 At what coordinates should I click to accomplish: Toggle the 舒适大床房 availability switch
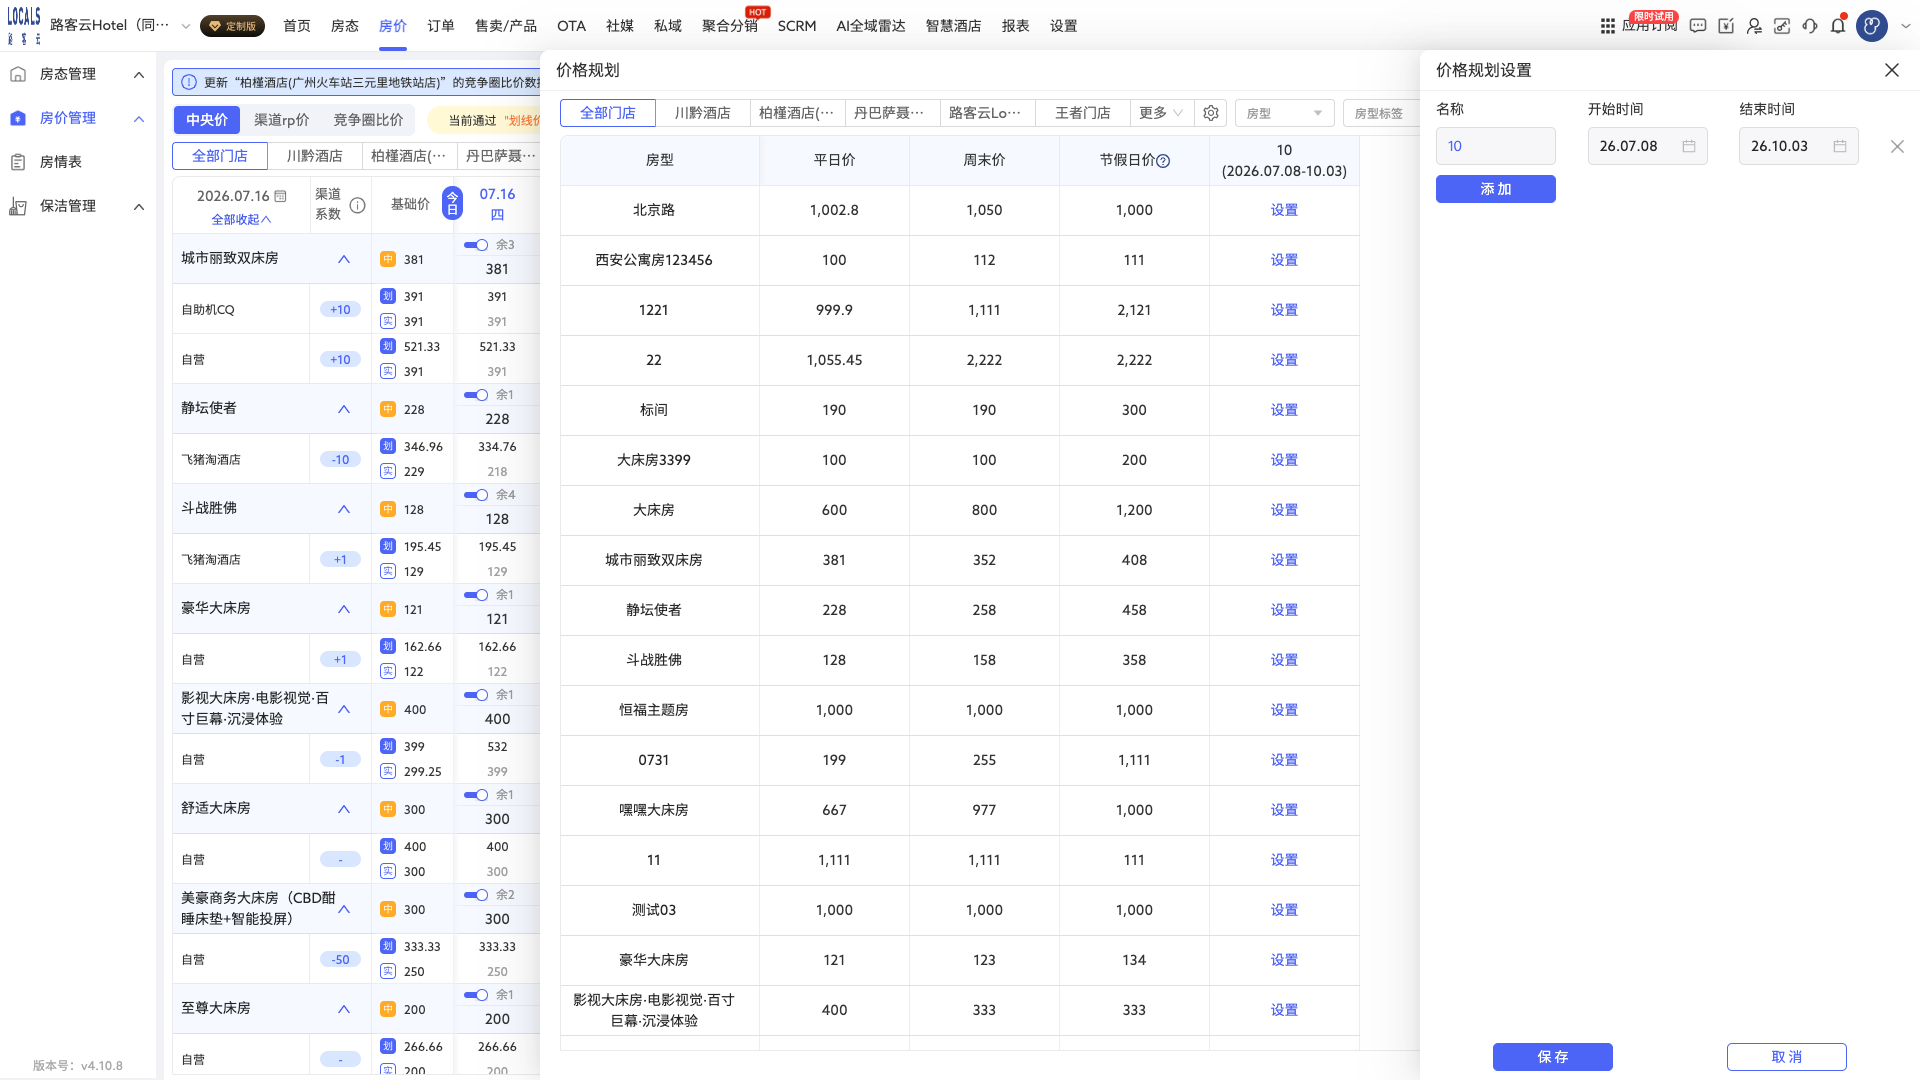[476, 795]
